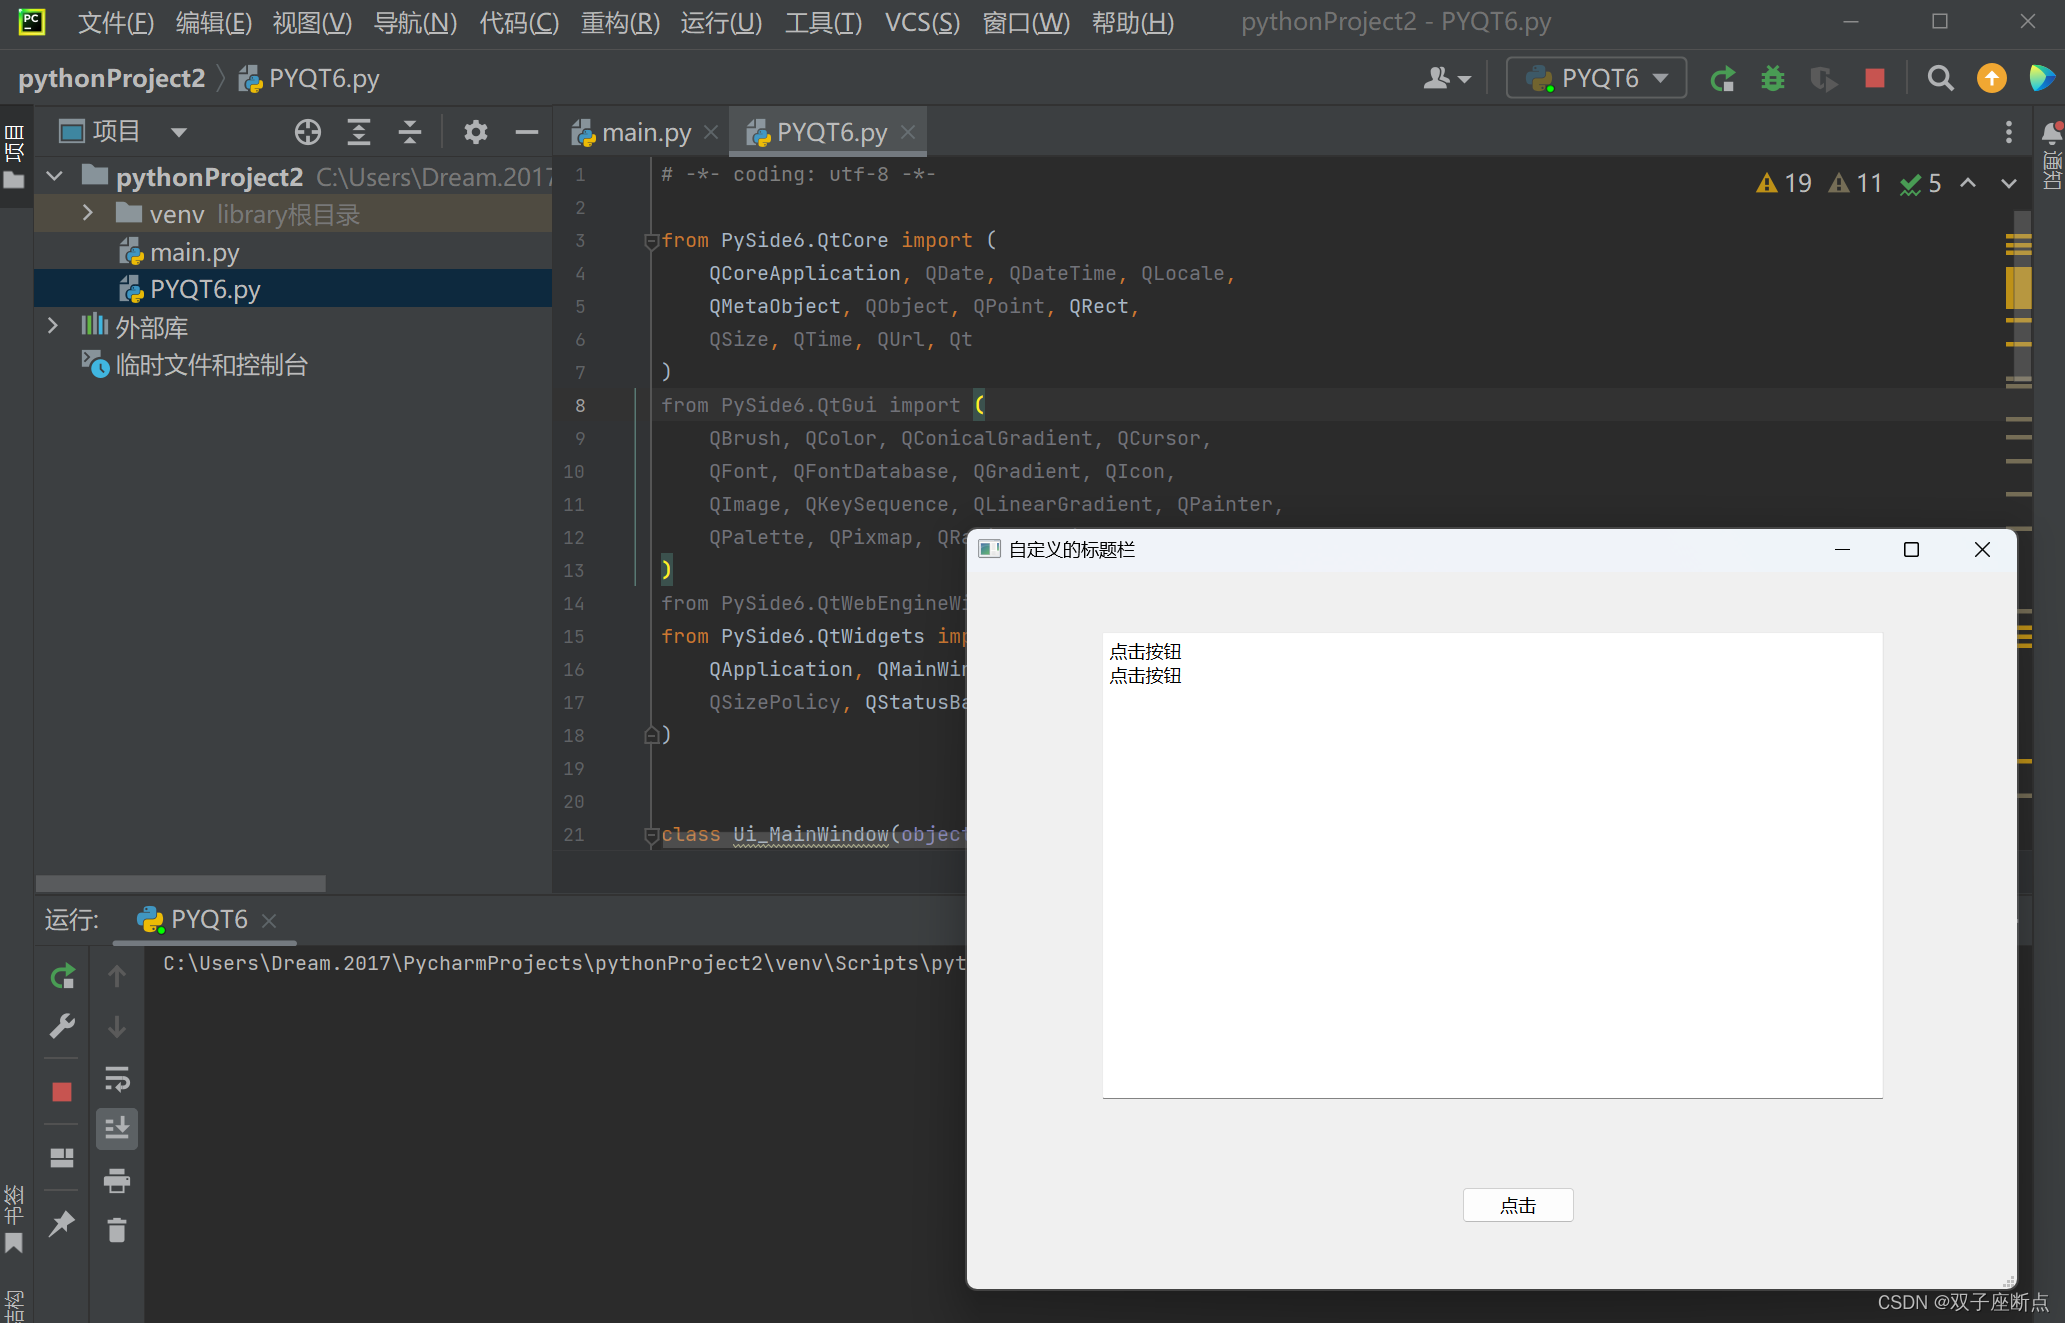Clear console with the trash icon
This screenshot has width=2065, height=1323.
pyautogui.click(x=117, y=1230)
